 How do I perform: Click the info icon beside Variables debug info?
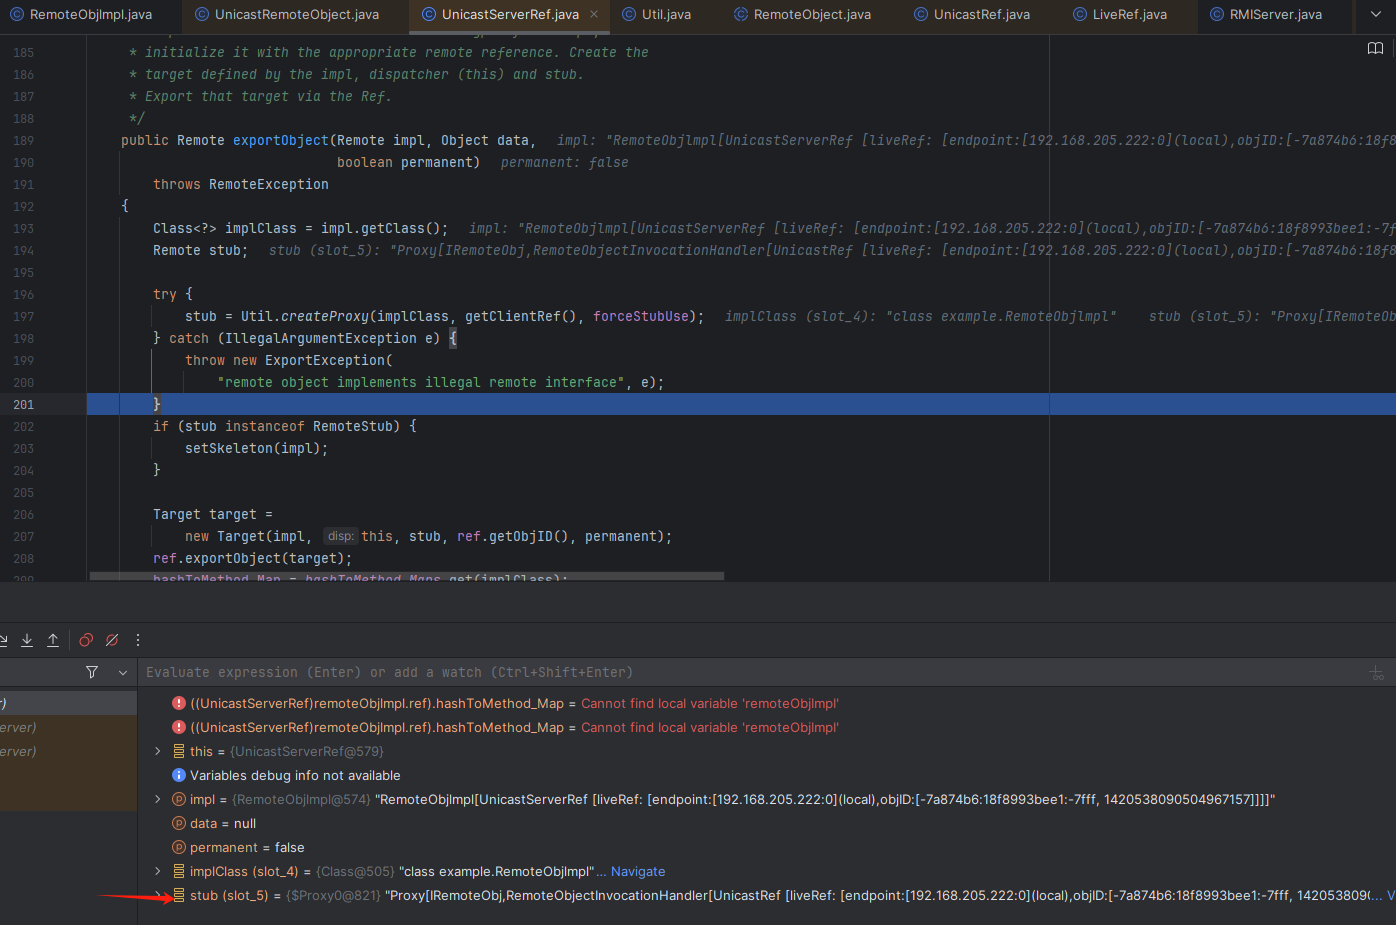pos(179,775)
